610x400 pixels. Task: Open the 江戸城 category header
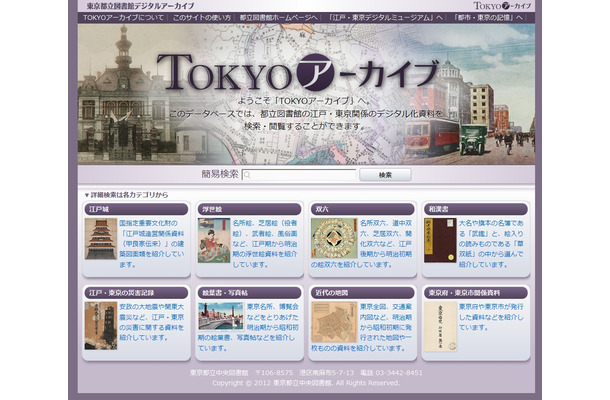[x=136, y=209]
